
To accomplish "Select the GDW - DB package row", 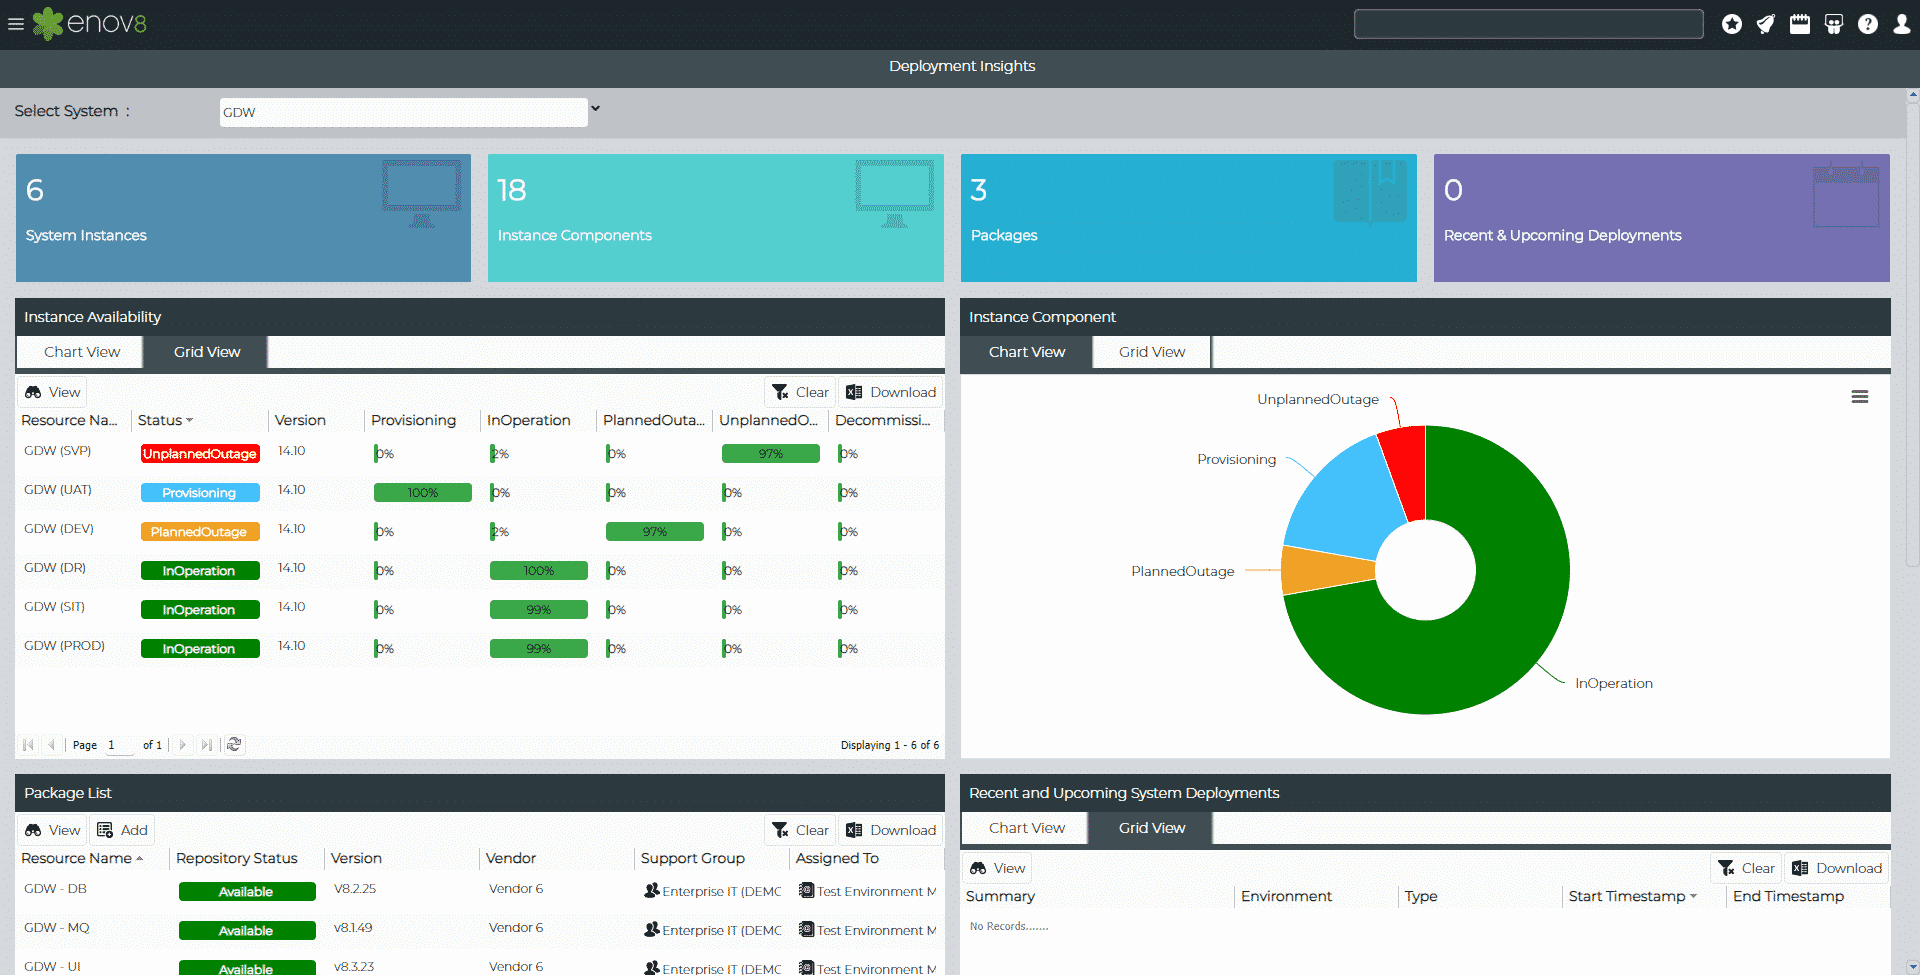I will point(479,890).
